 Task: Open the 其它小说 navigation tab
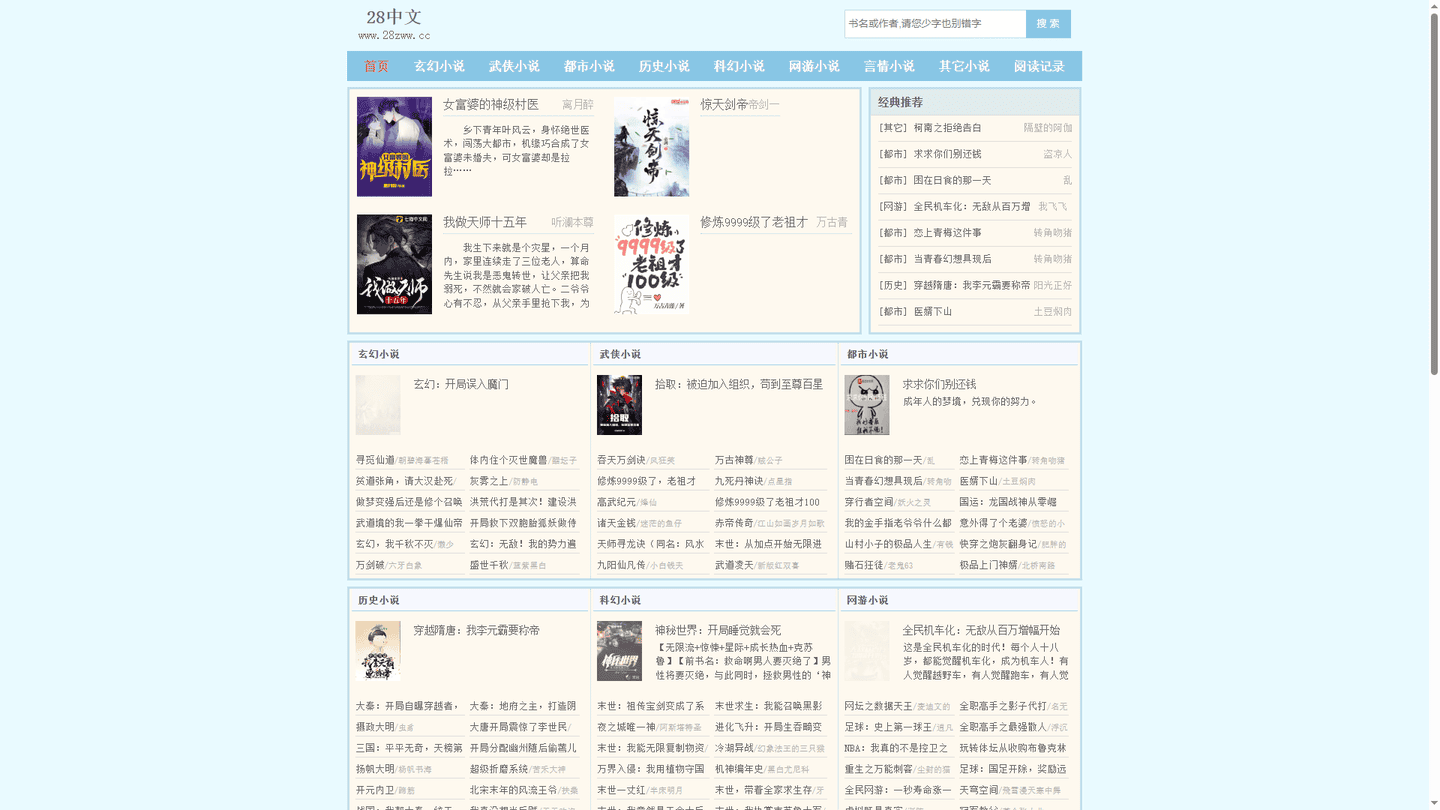964,66
